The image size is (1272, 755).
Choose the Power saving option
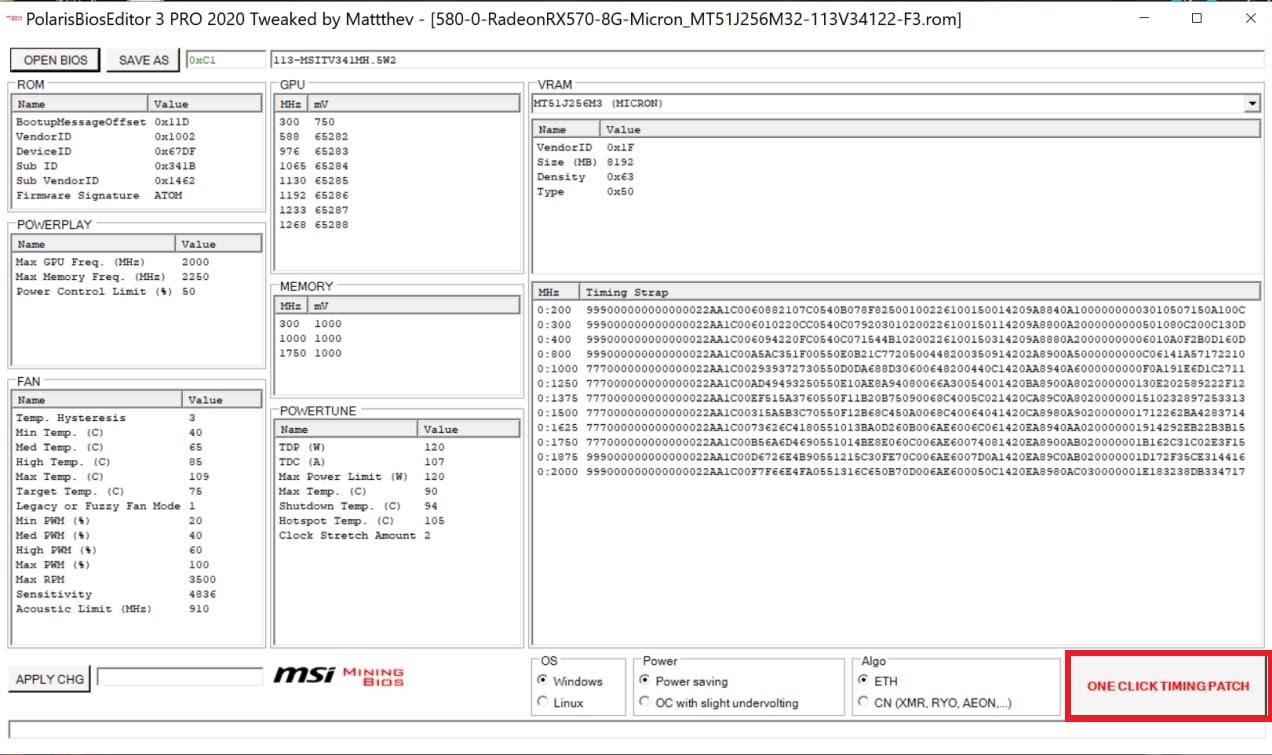[646, 681]
